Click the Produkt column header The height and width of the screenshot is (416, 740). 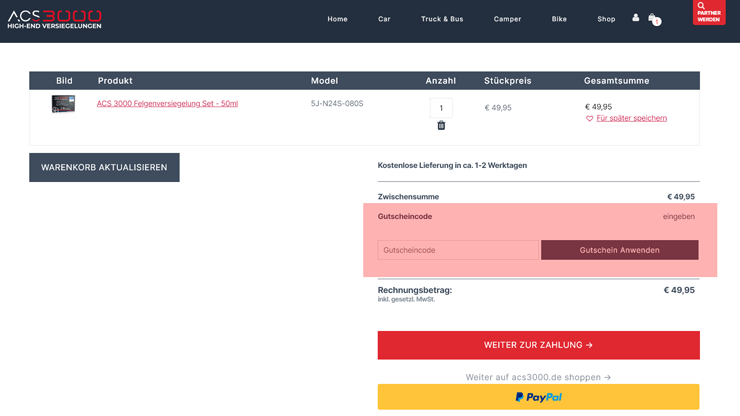pos(115,81)
